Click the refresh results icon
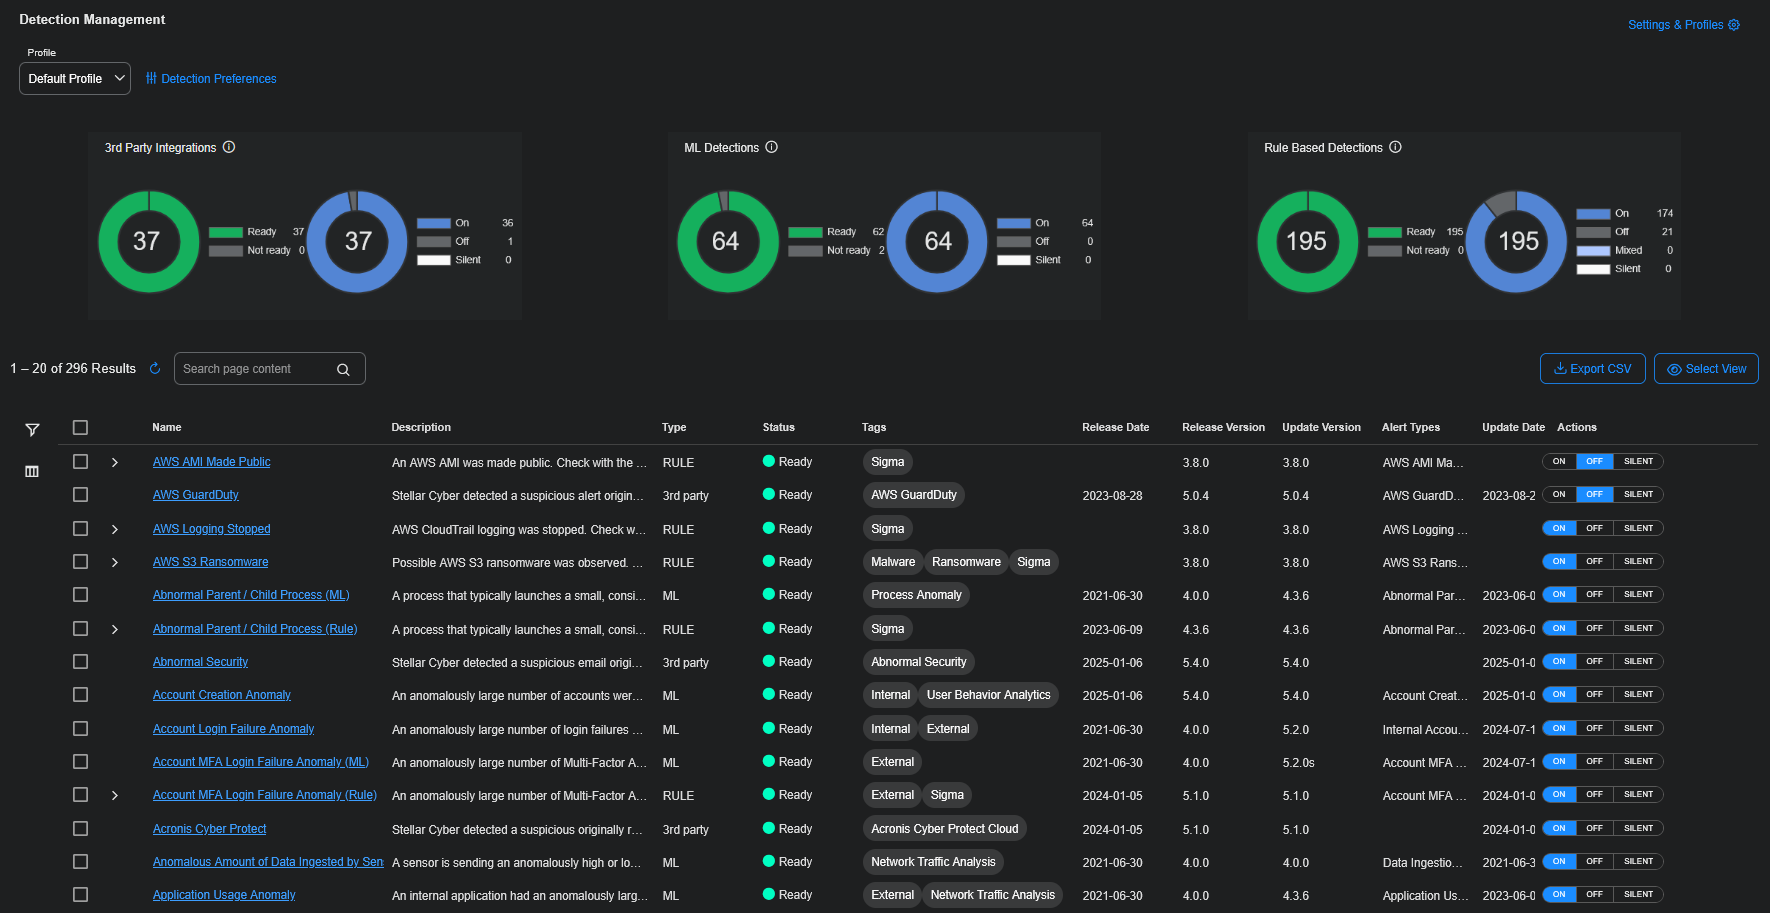The height and width of the screenshot is (913, 1770). click(155, 369)
